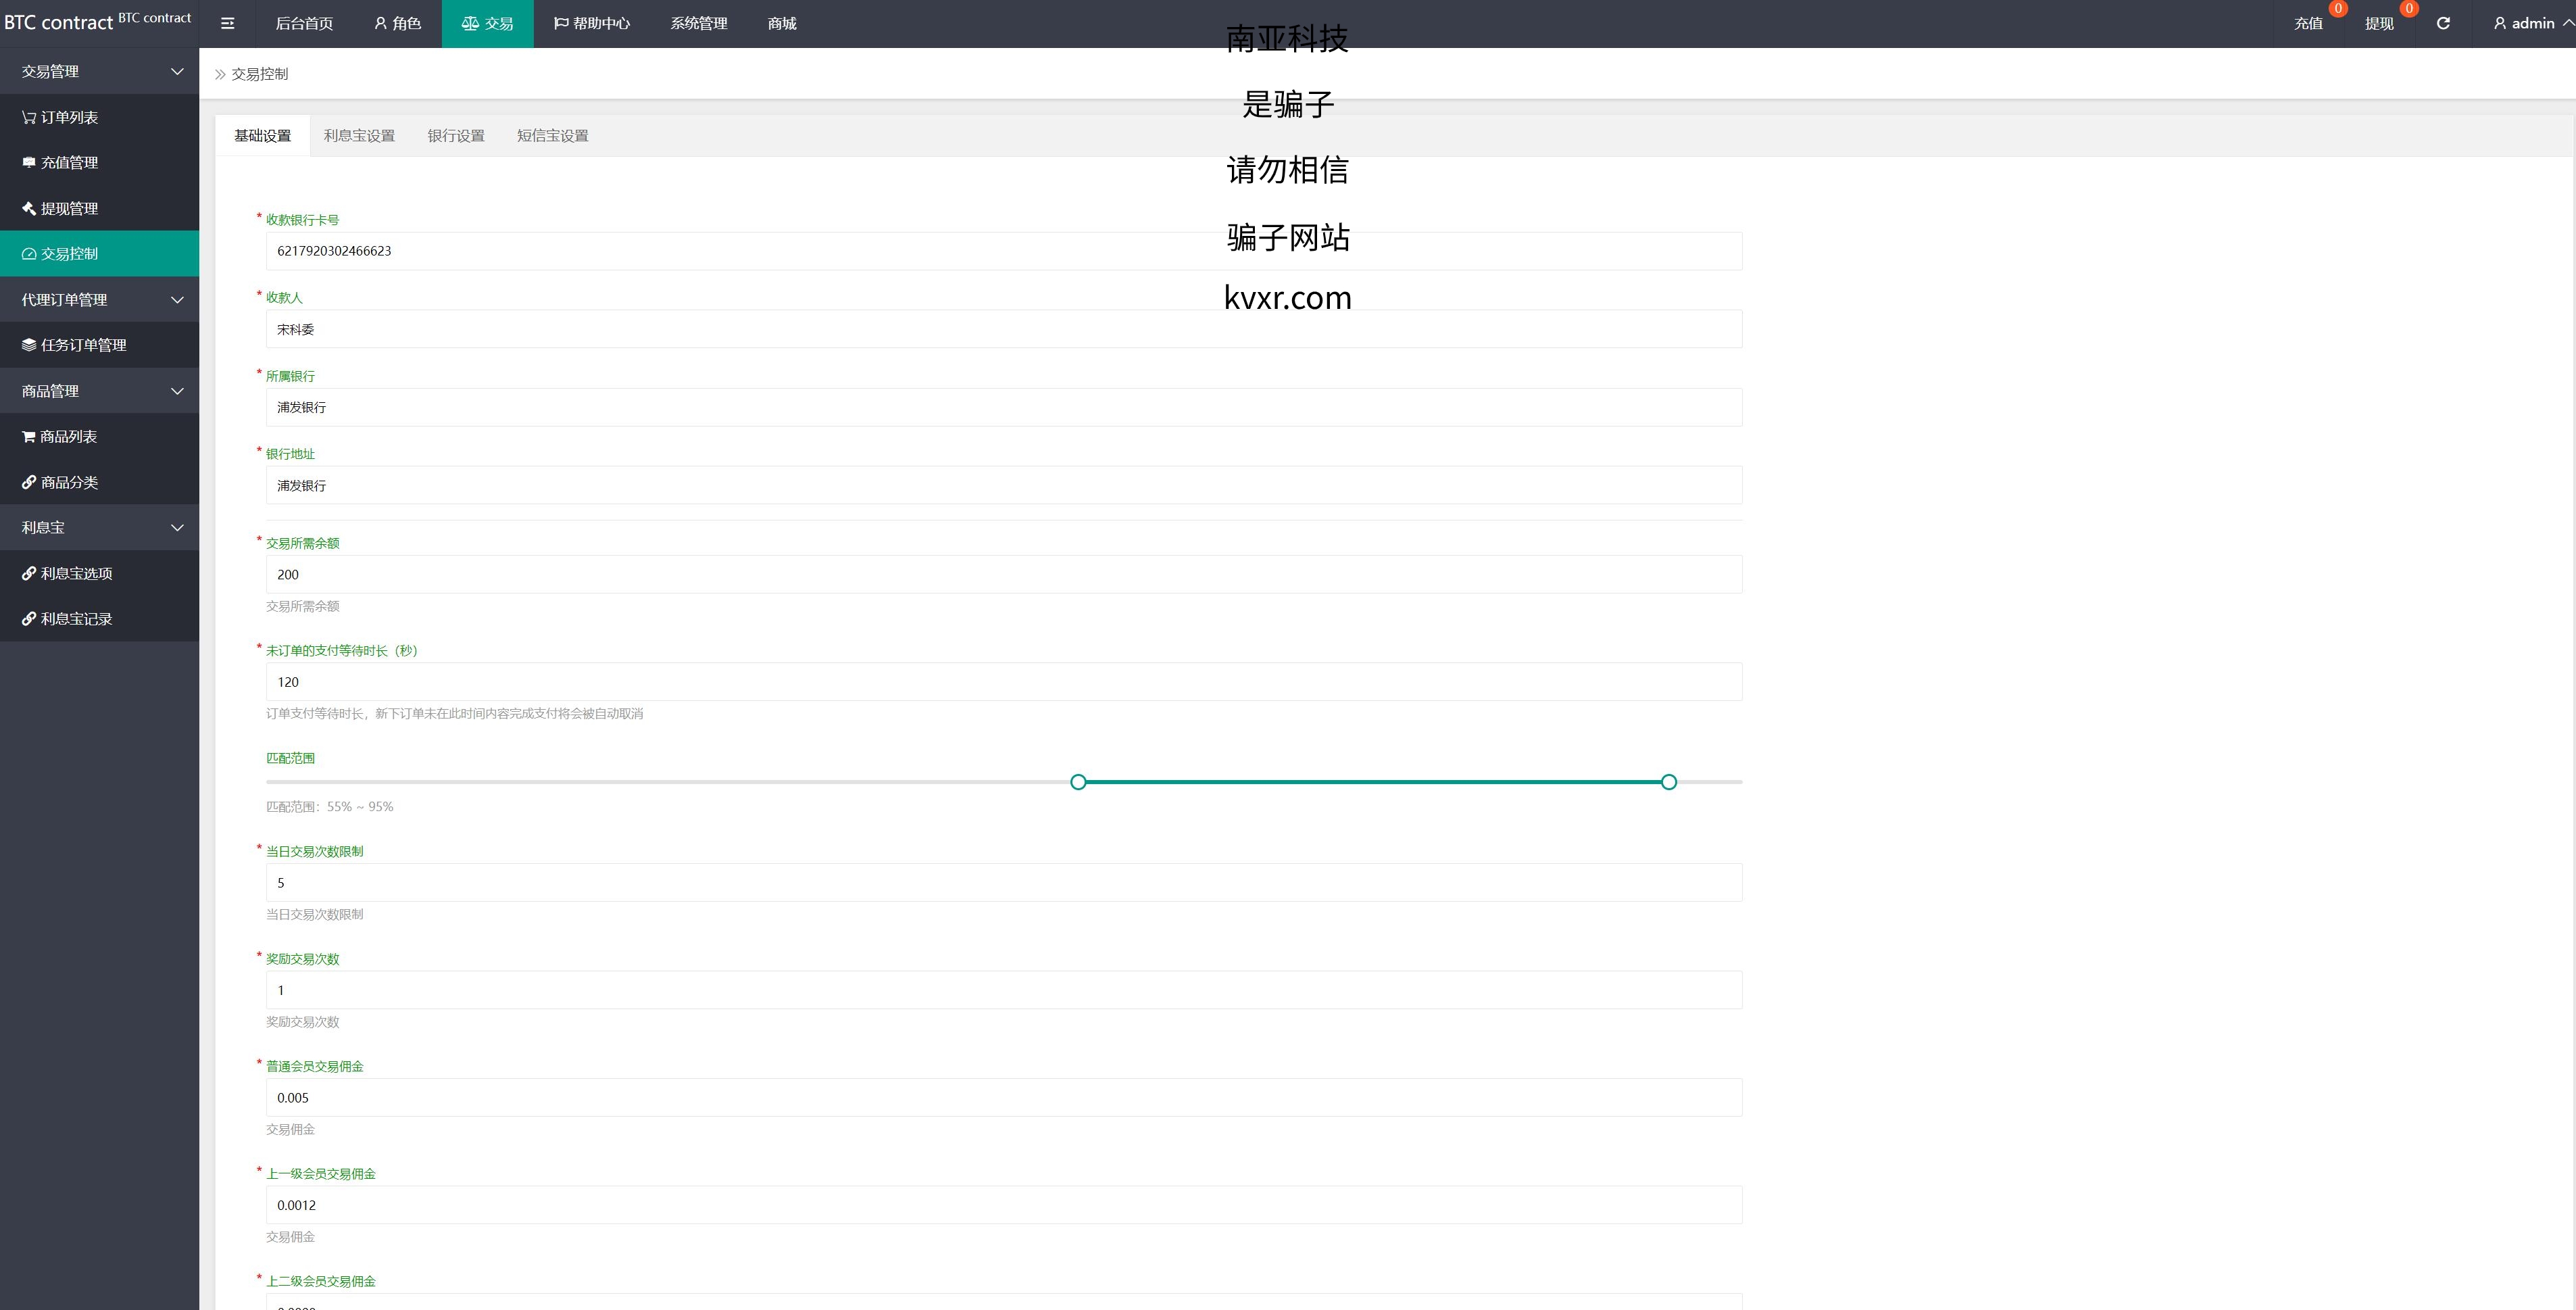
Task: Toggle sidebar collapse hamburger icon
Action: 227,23
